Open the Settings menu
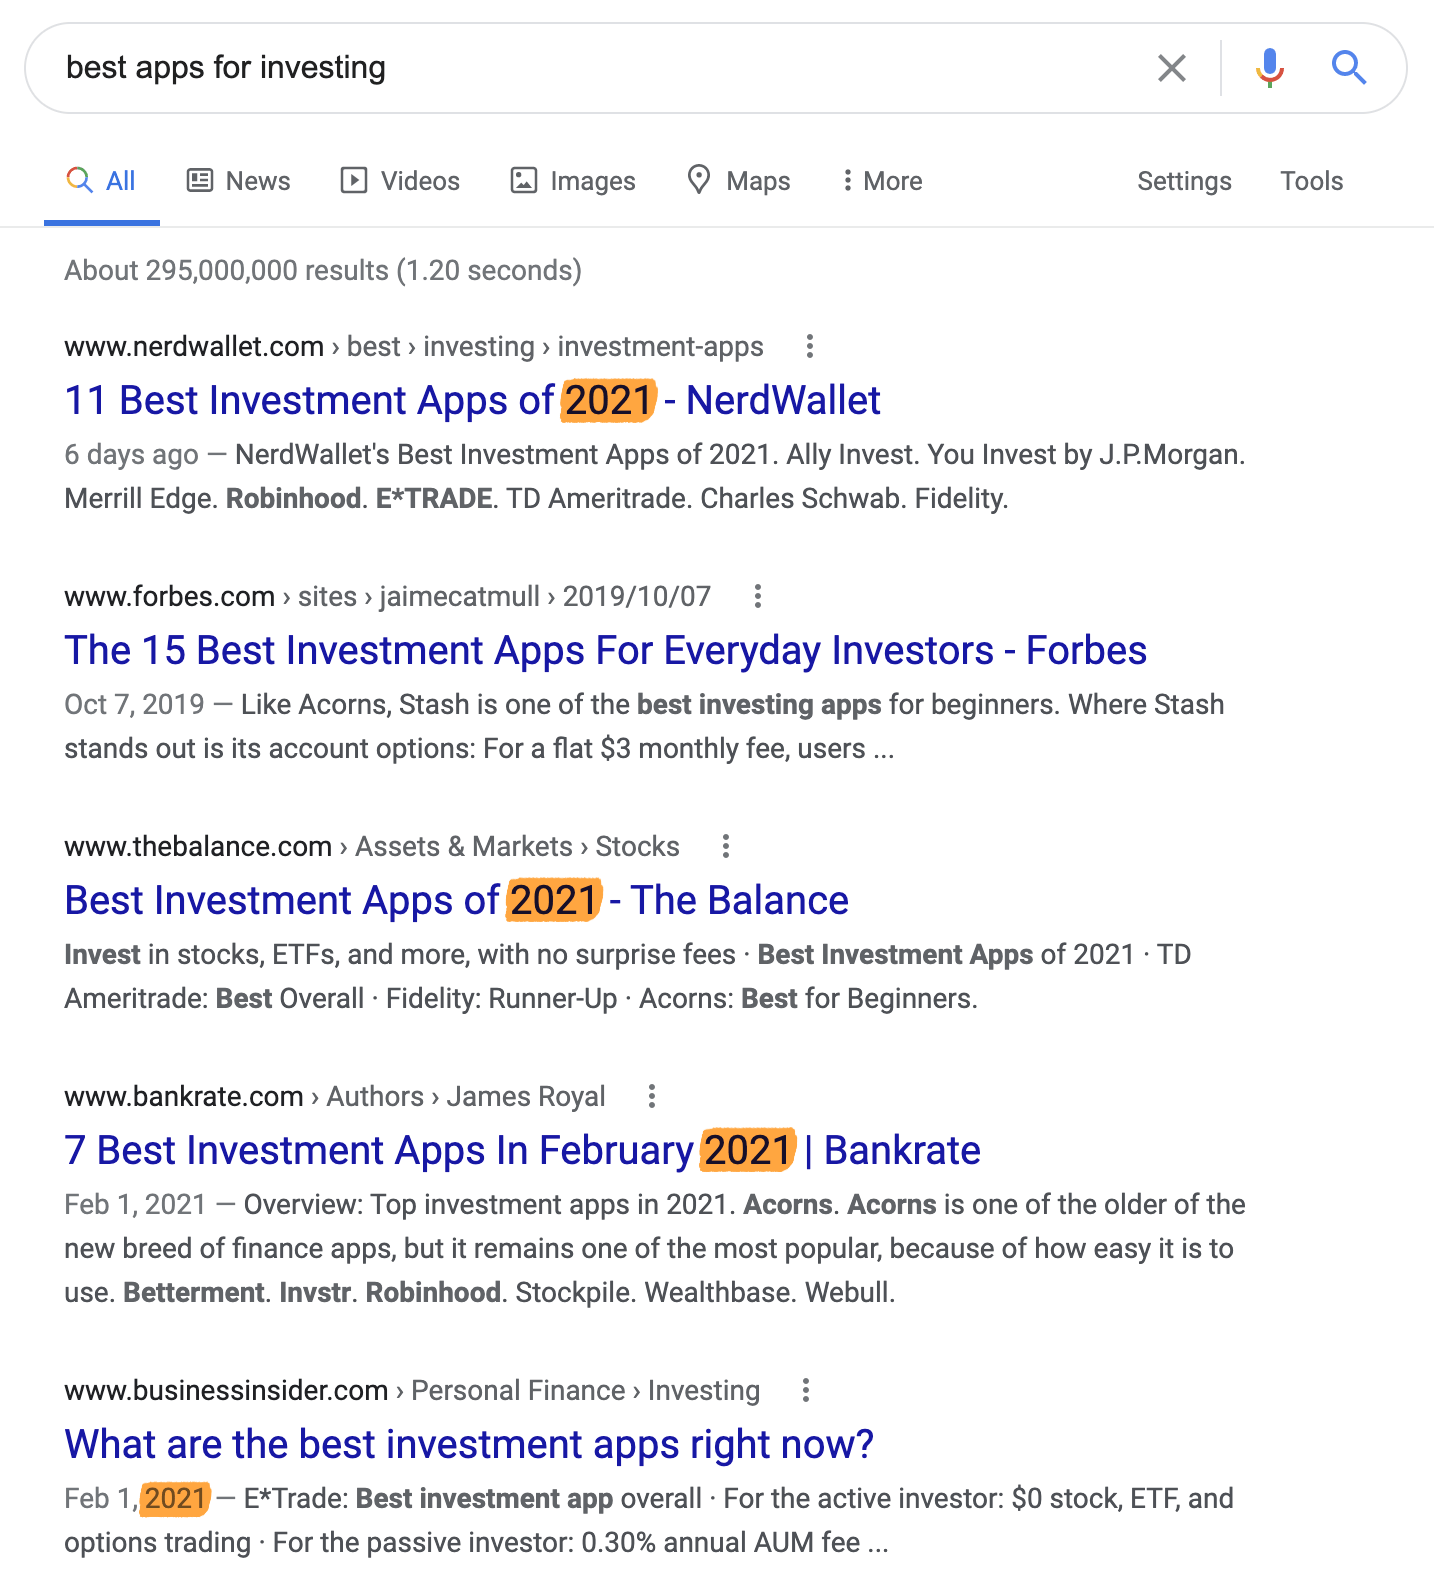 click(x=1184, y=181)
